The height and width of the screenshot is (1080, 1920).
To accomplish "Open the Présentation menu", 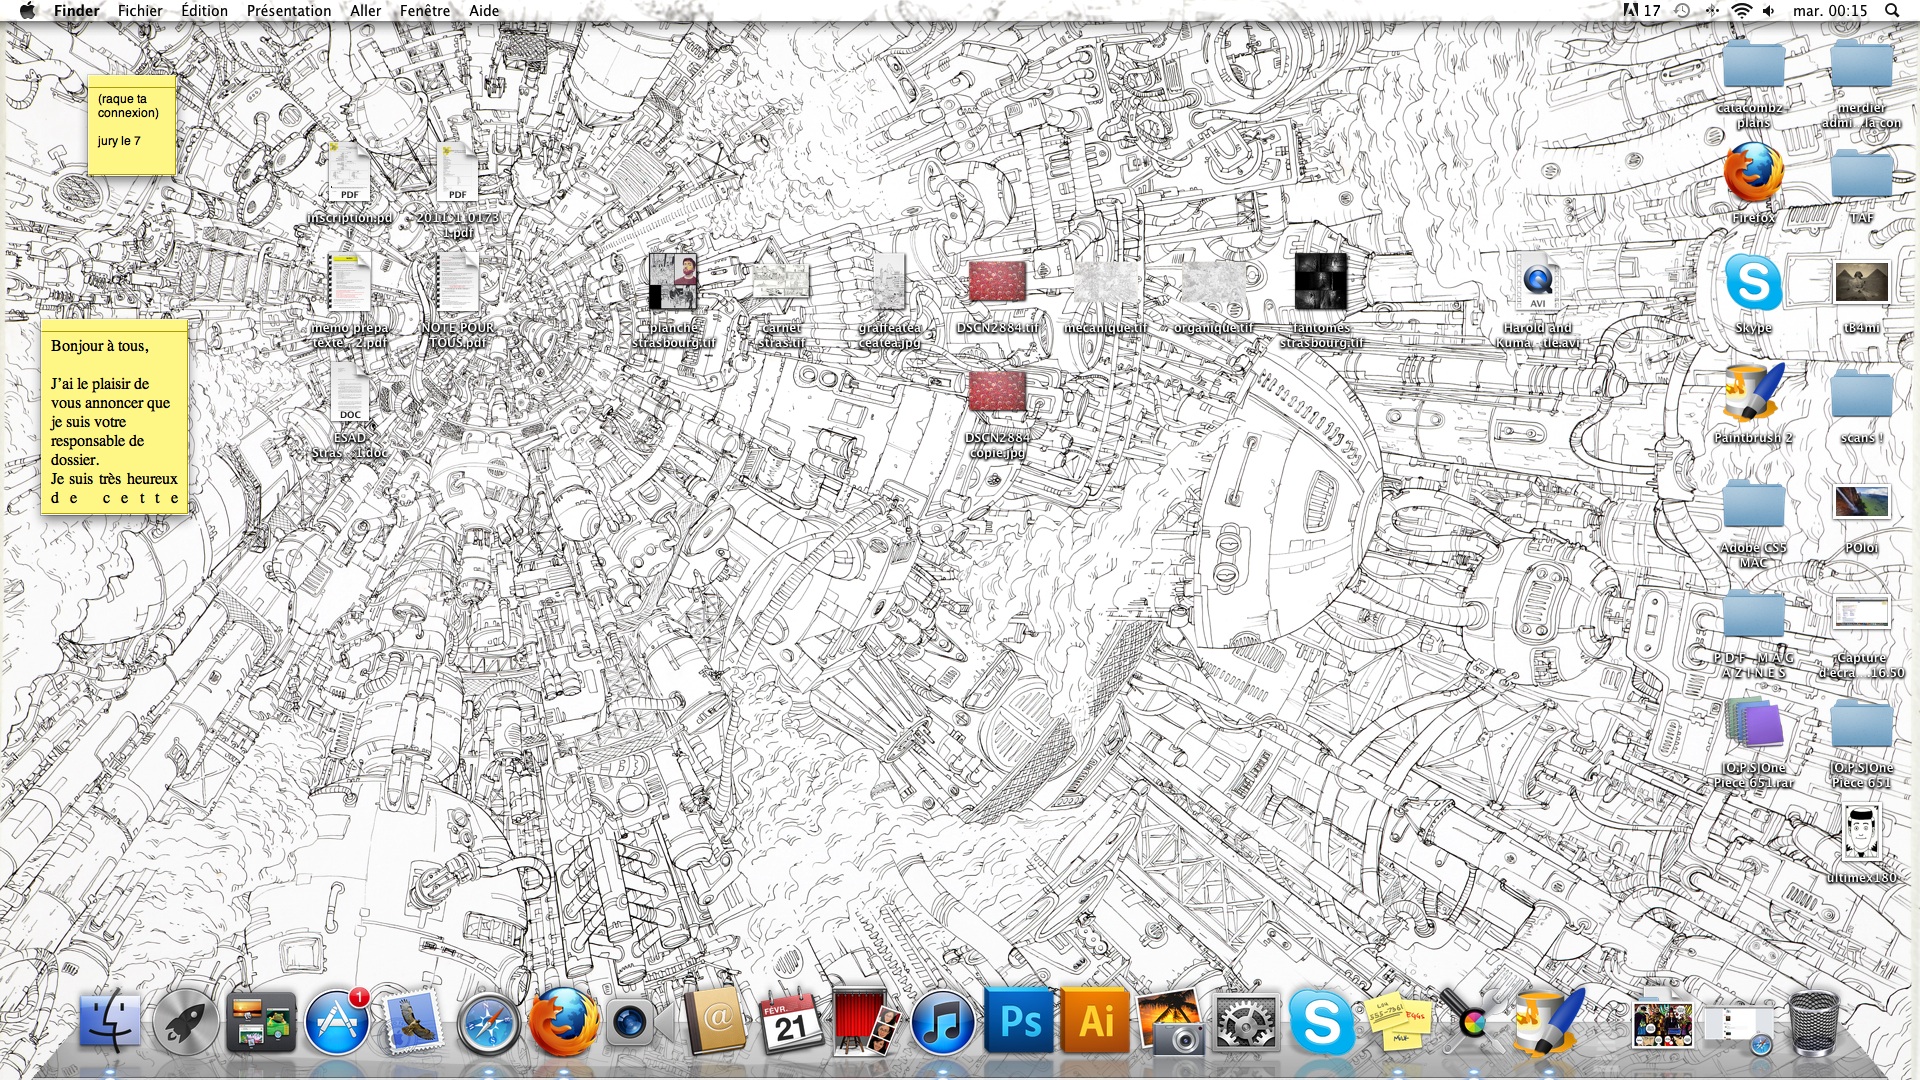I will pos(289,10).
